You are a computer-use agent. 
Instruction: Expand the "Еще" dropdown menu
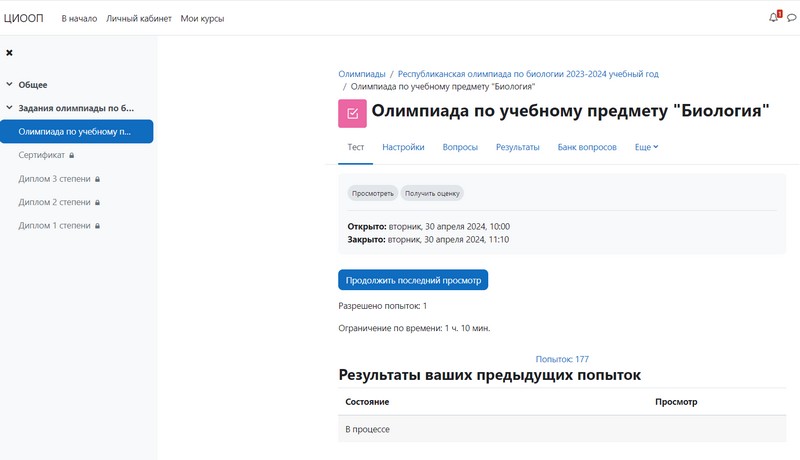646,147
